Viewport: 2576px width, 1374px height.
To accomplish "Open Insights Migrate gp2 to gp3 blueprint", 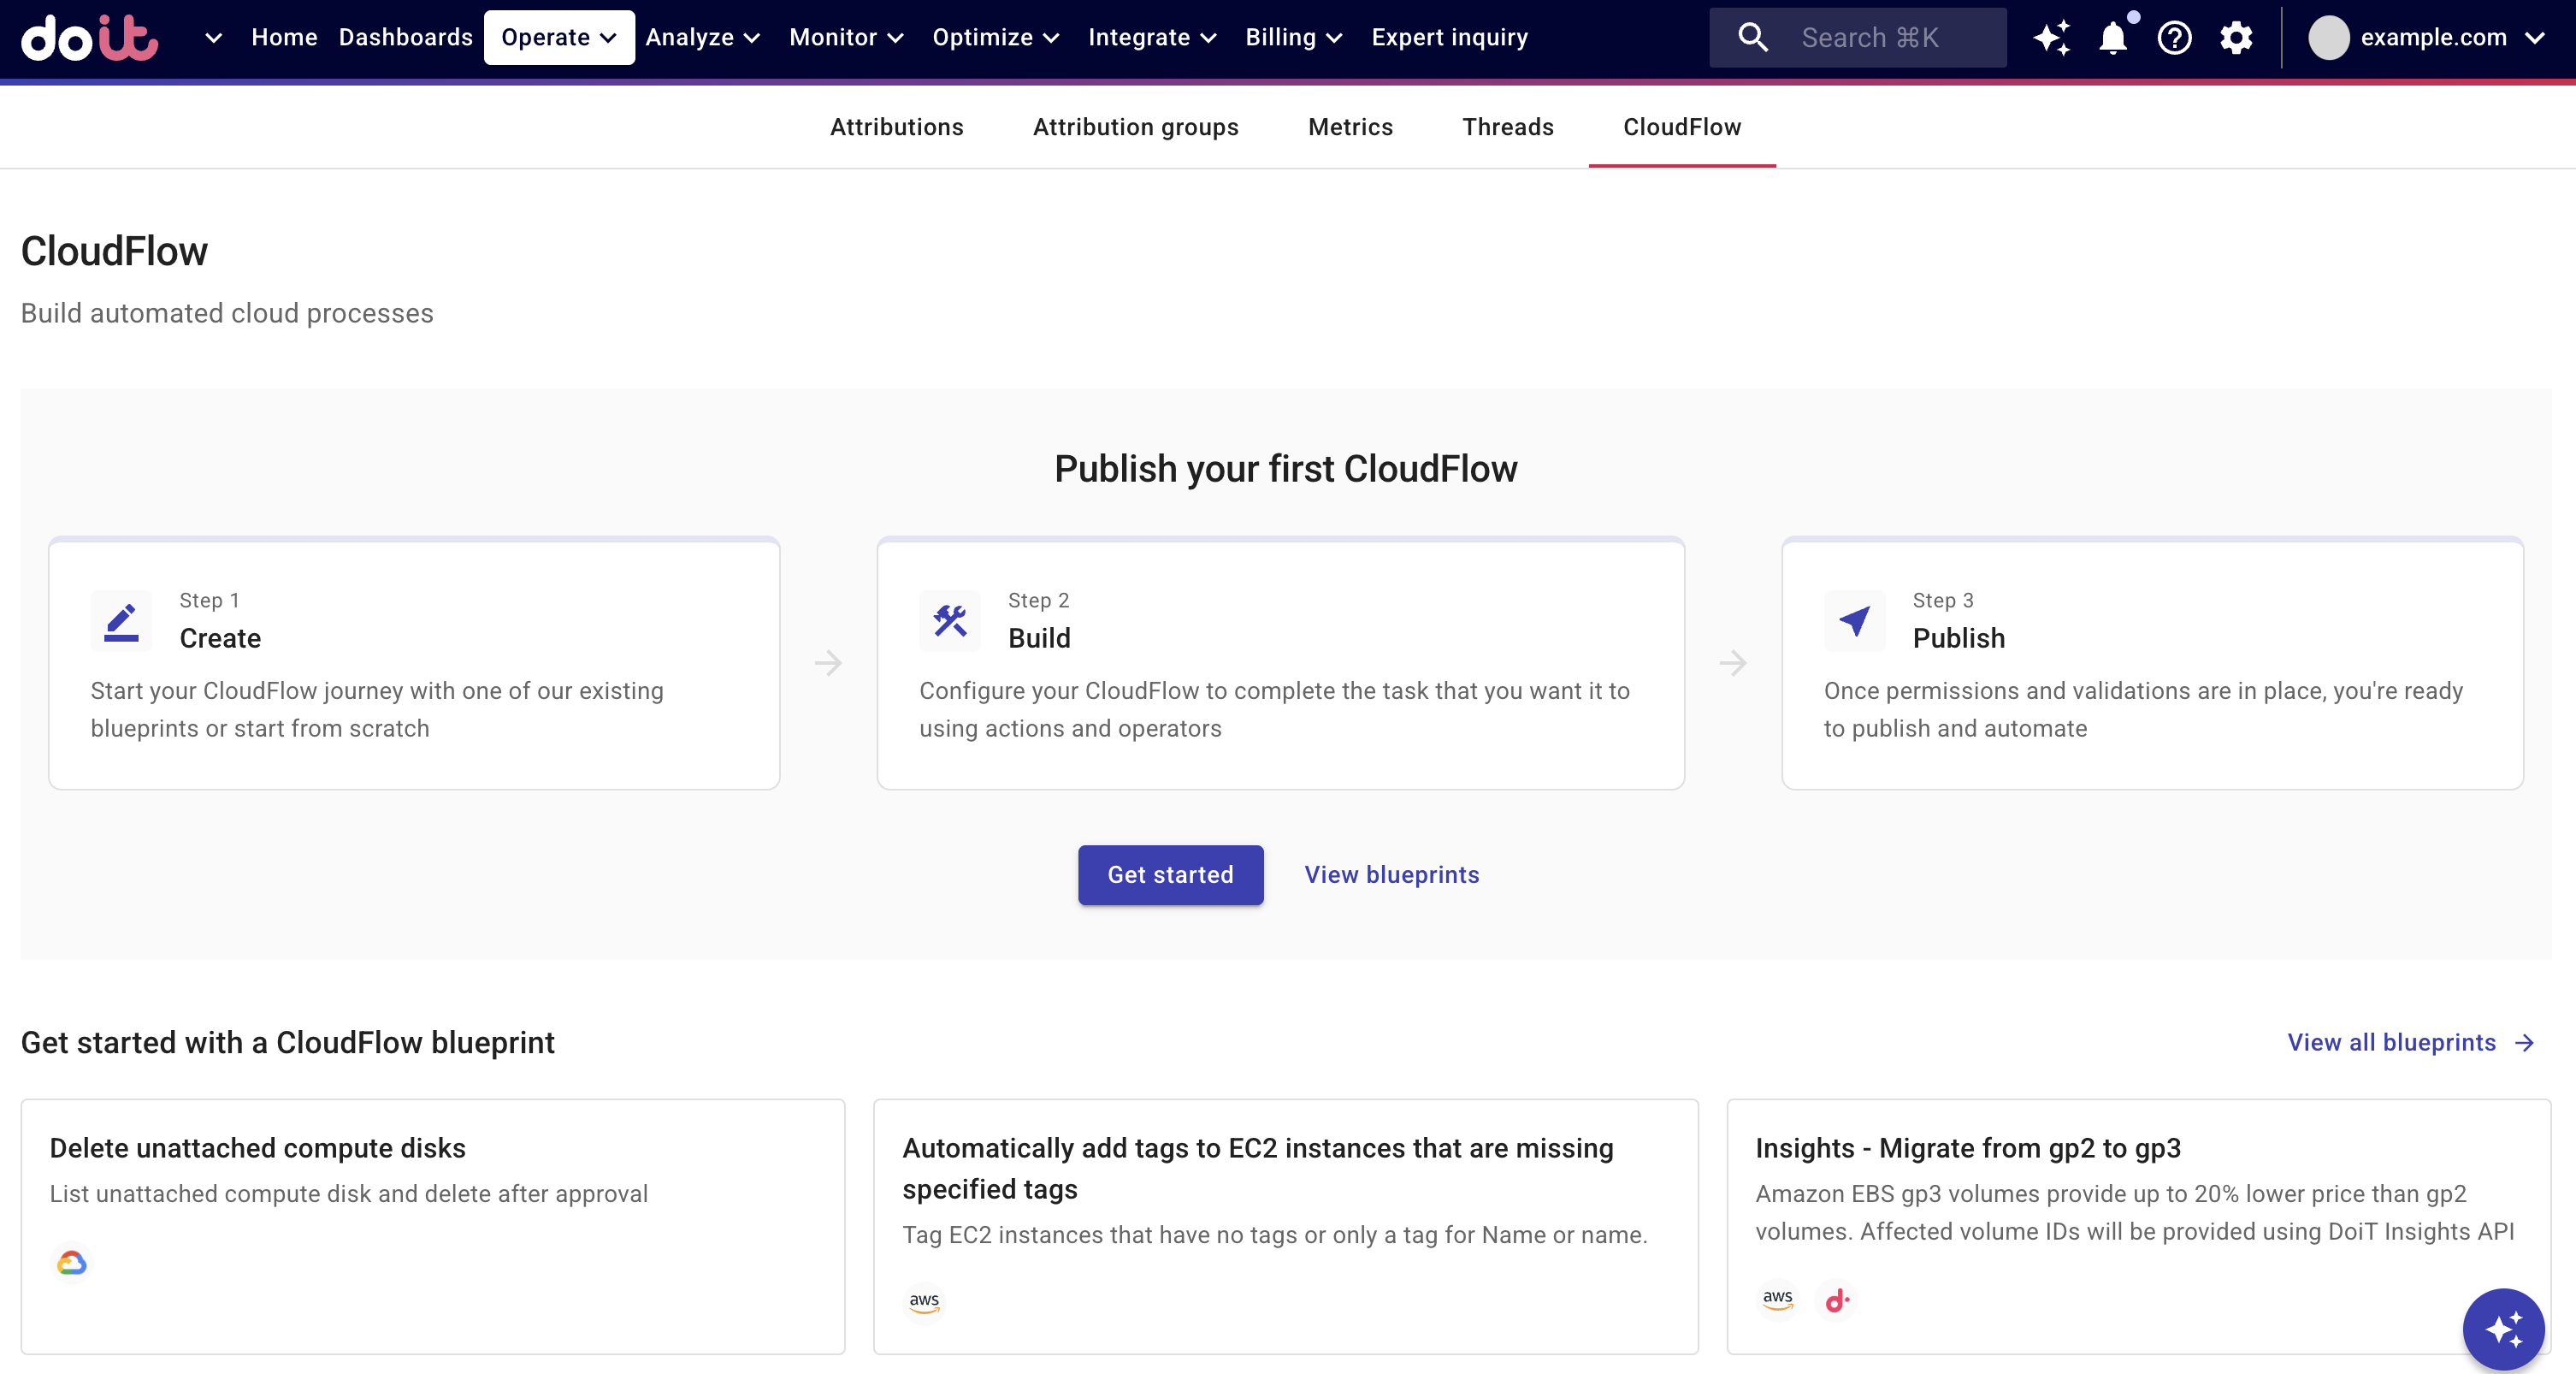I will coord(2139,1227).
